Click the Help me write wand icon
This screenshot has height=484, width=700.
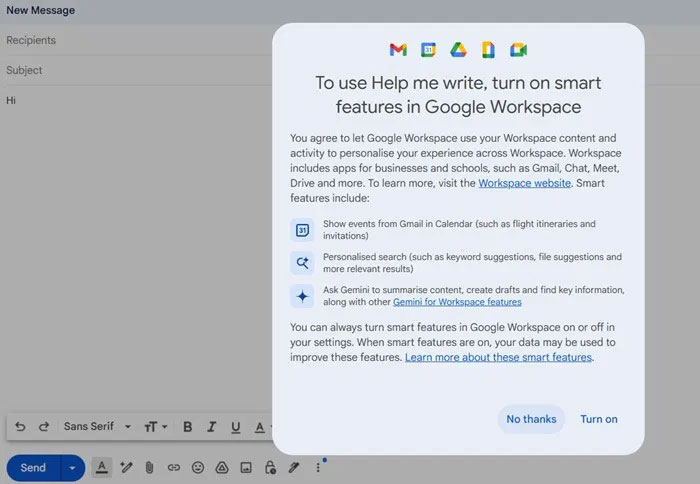tap(126, 467)
